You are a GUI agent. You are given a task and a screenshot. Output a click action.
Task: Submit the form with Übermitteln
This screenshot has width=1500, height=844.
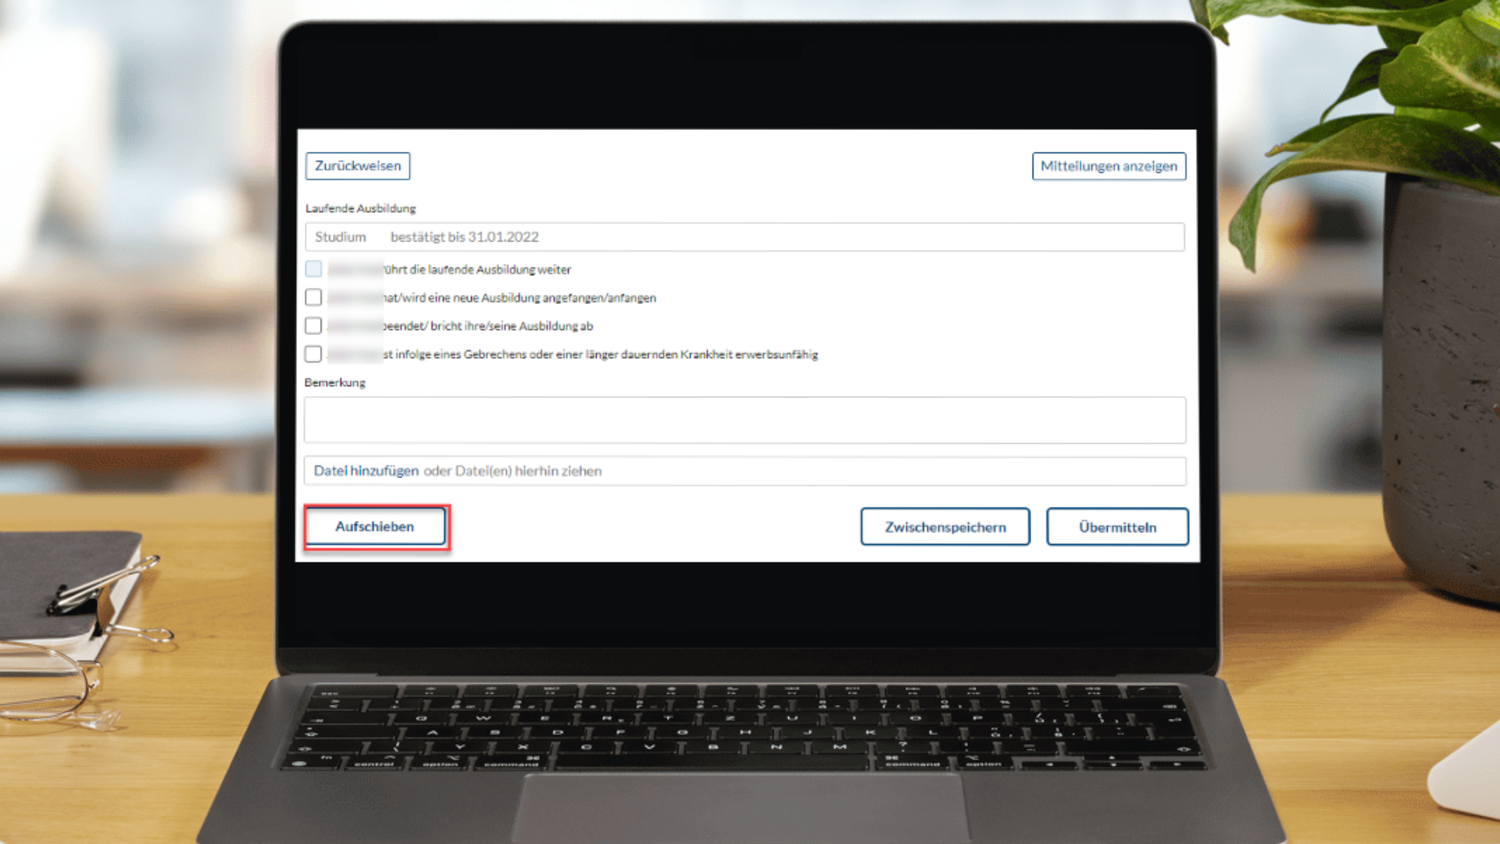(x=1117, y=527)
